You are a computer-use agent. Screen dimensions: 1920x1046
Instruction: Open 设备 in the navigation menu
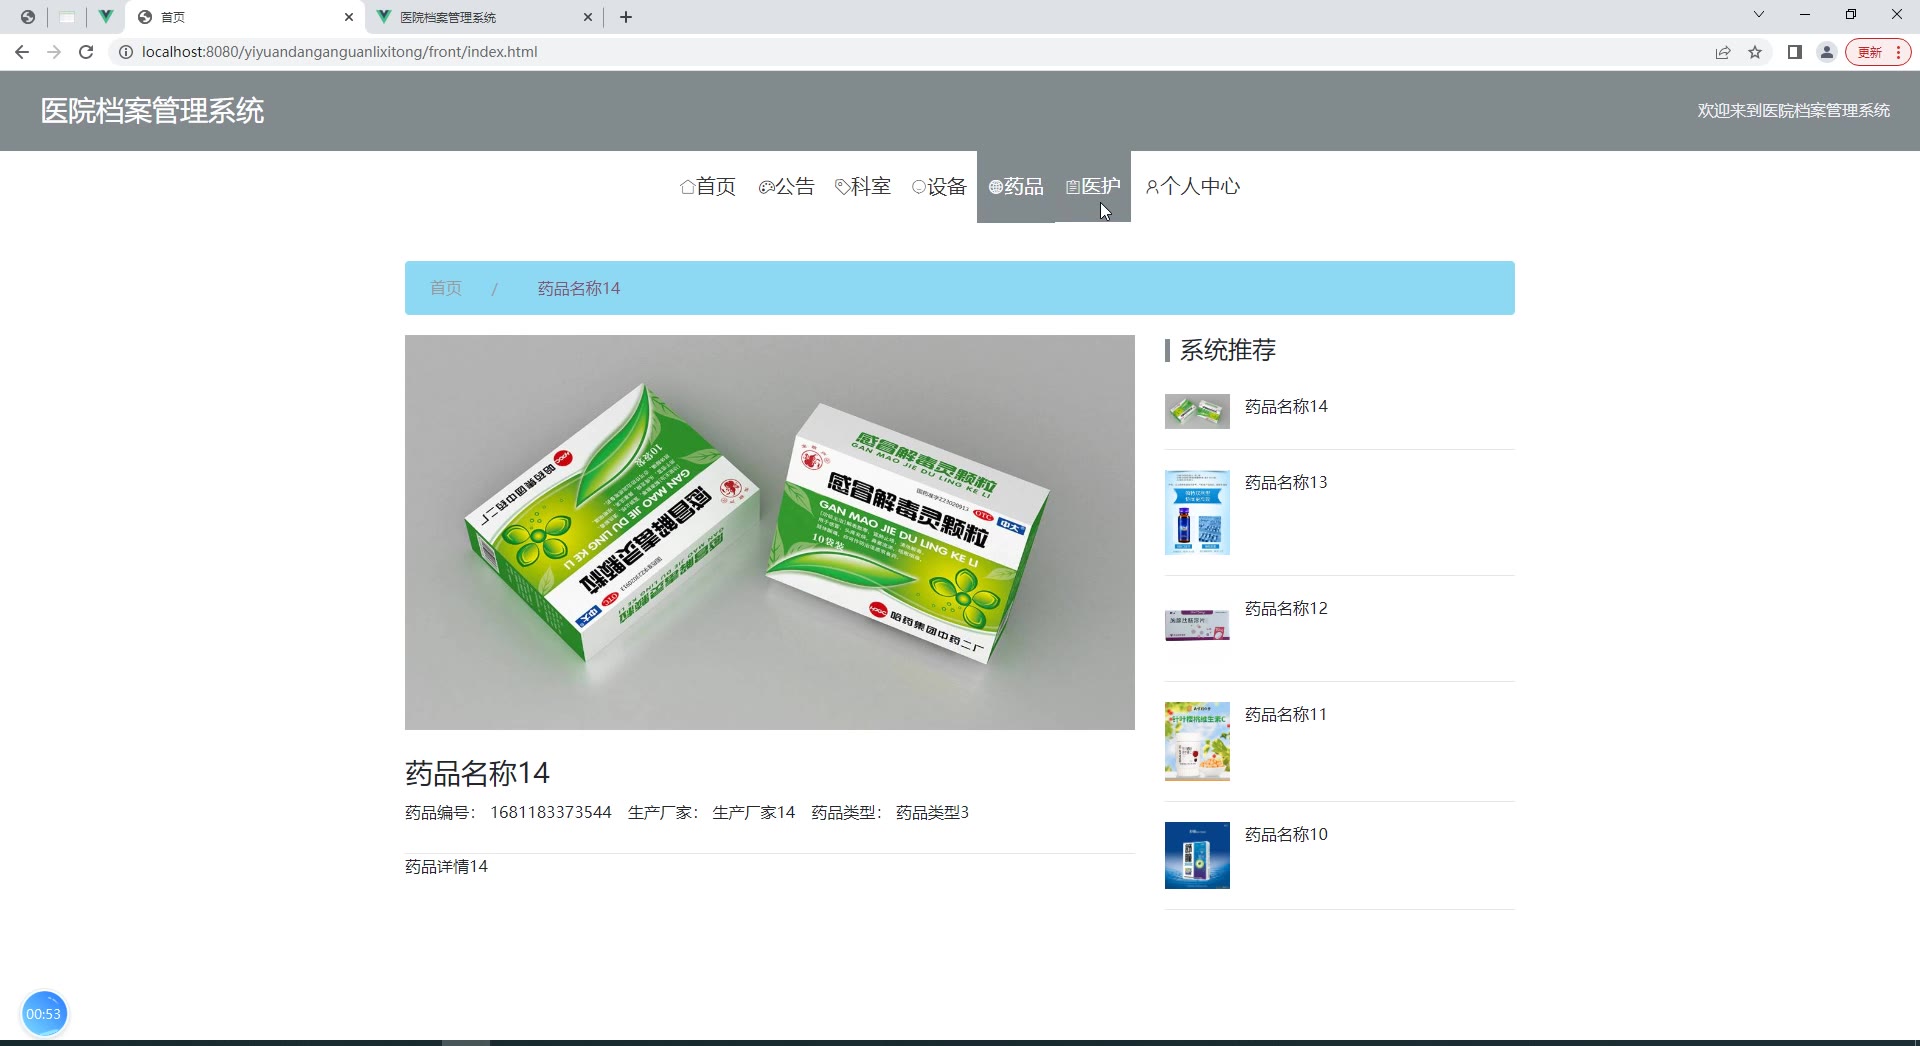pos(939,186)
